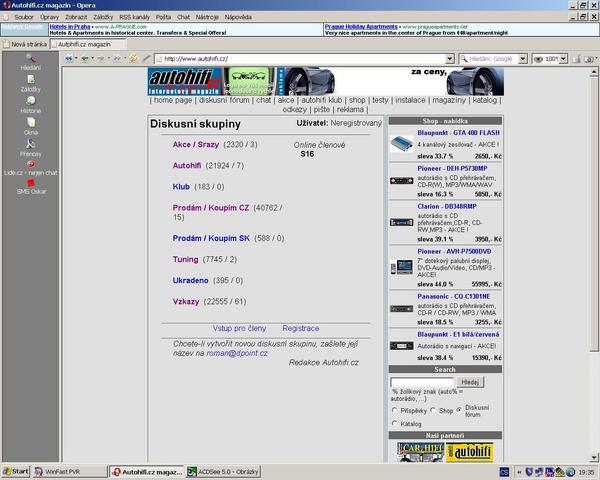
Task: Switch to the ACDSee 5.0 taskbar window
Action: pyautogui.click(x=223, y=472)
